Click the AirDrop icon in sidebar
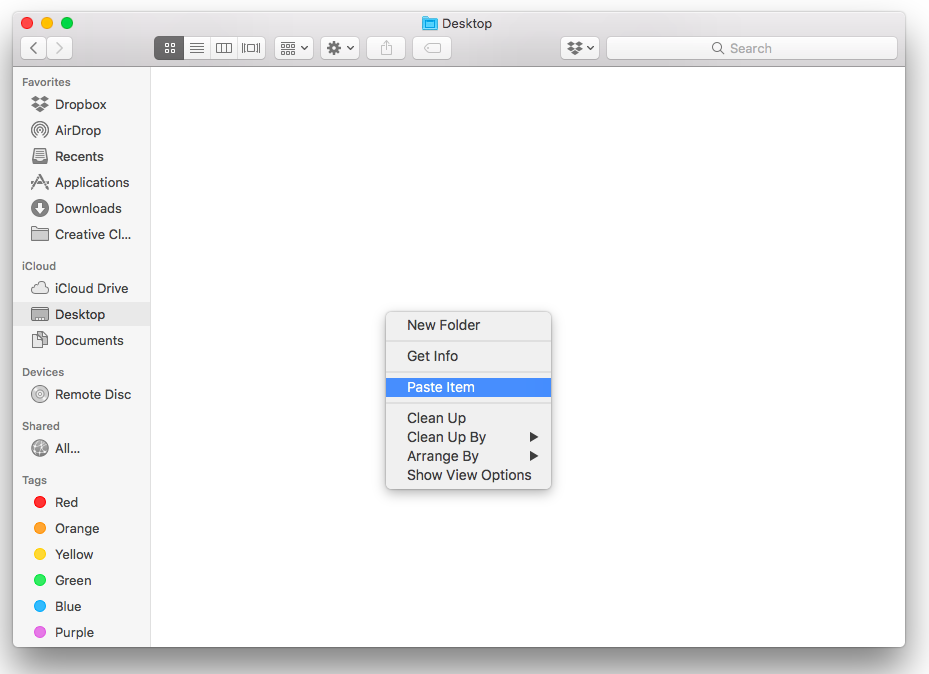929x674 pixels. point(40,130)
